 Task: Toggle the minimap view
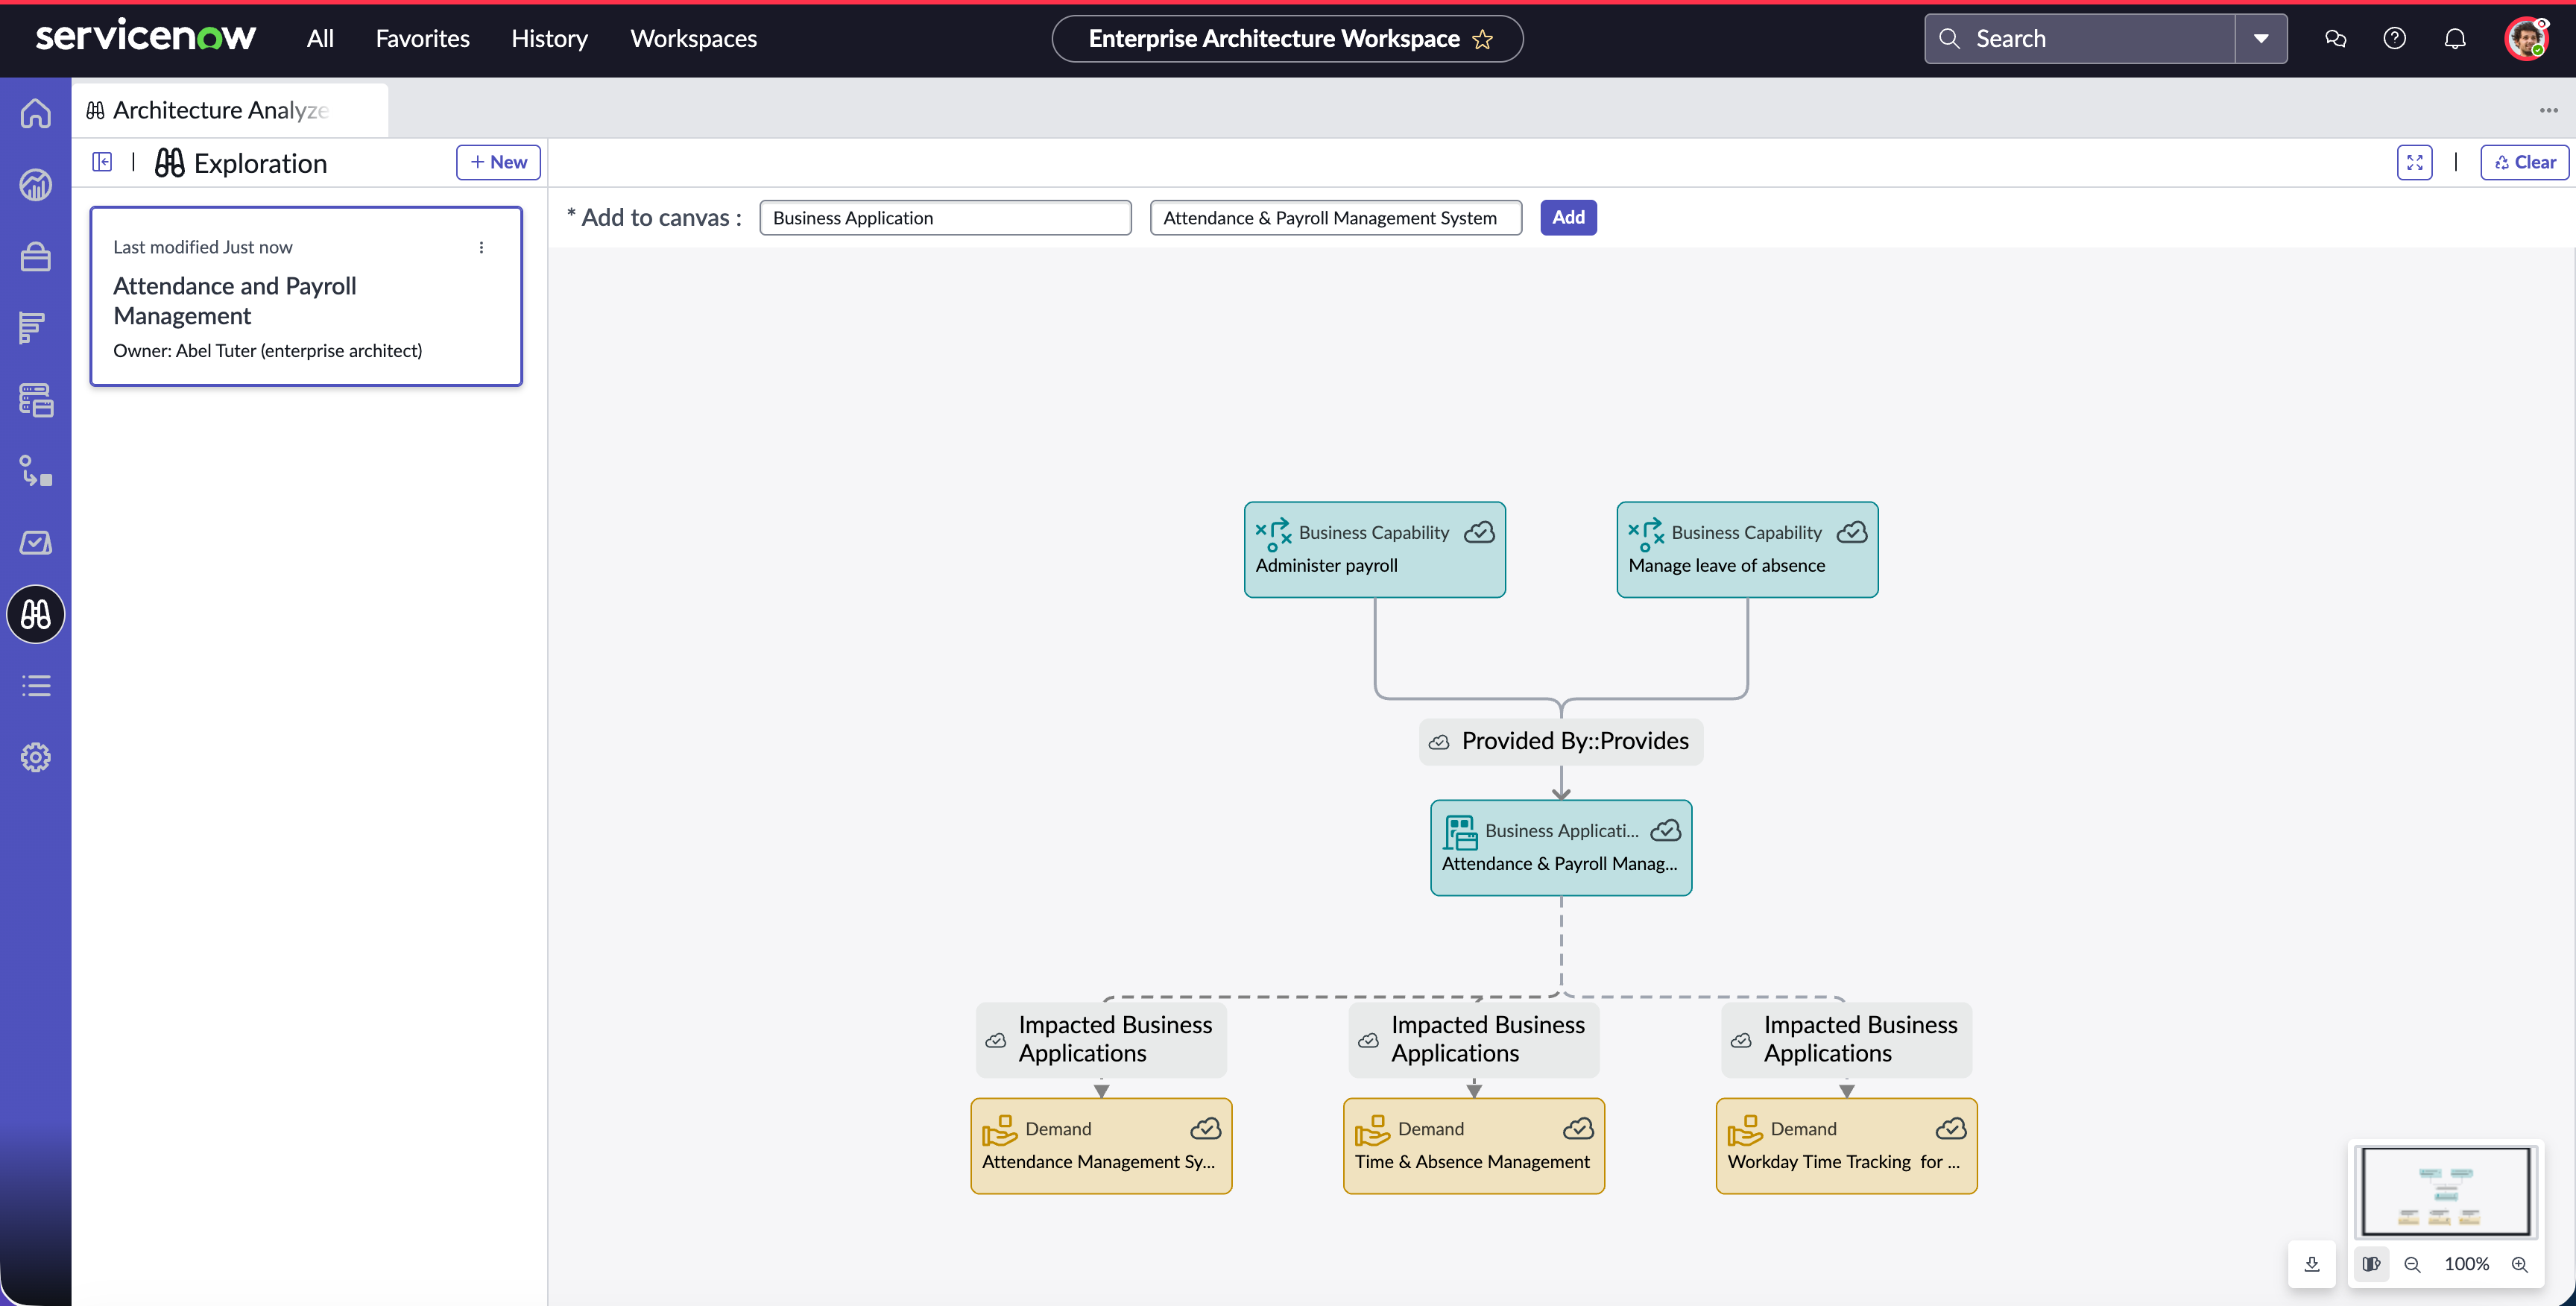(2371, 1264)
